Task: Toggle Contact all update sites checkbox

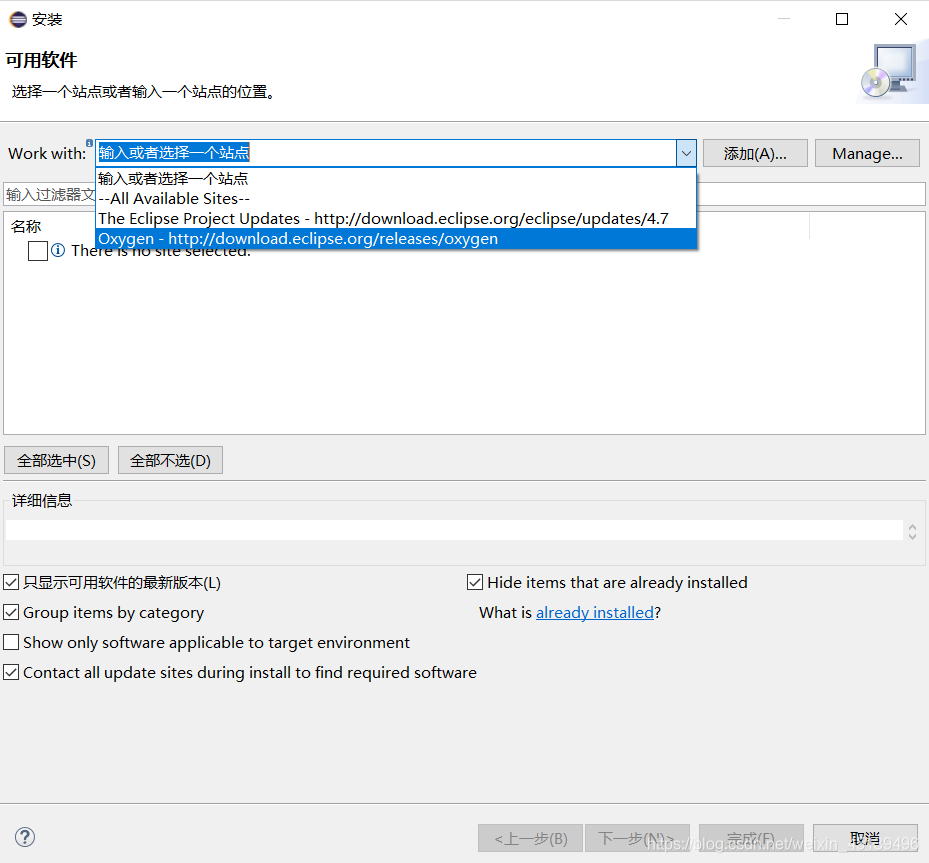Action: tap(11, 672)
